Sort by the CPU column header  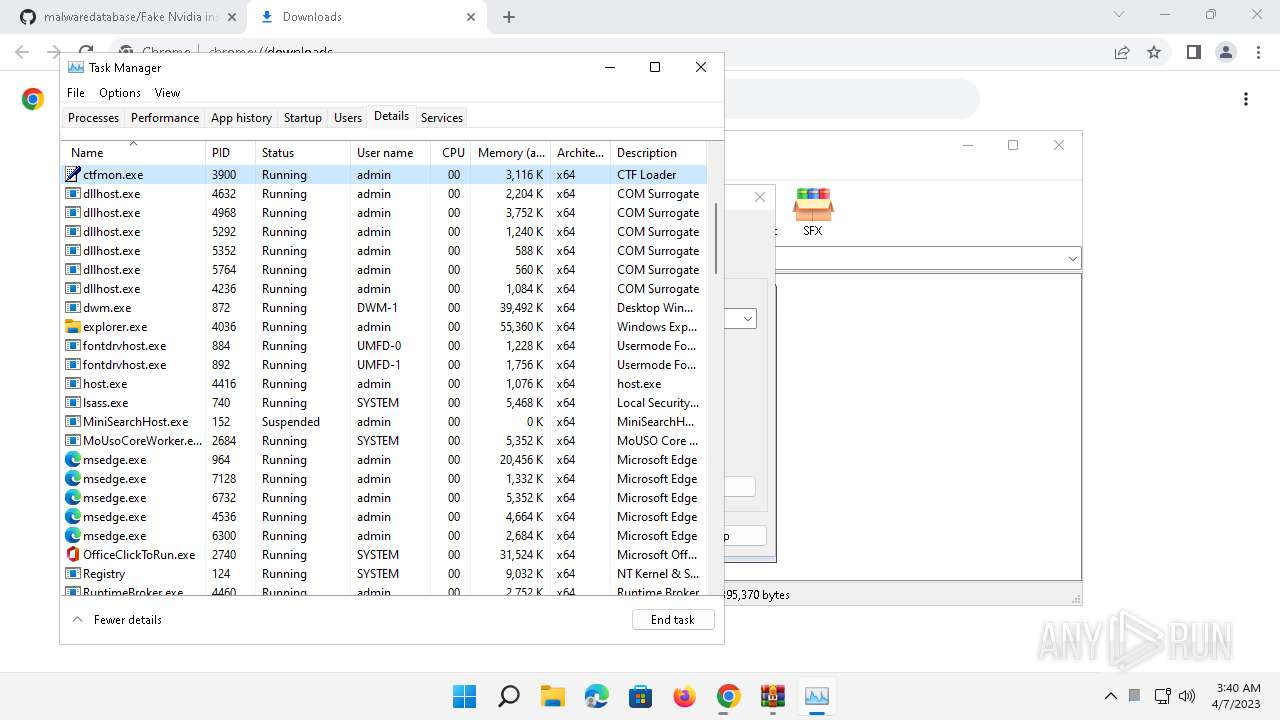click(x=453, y=153)
